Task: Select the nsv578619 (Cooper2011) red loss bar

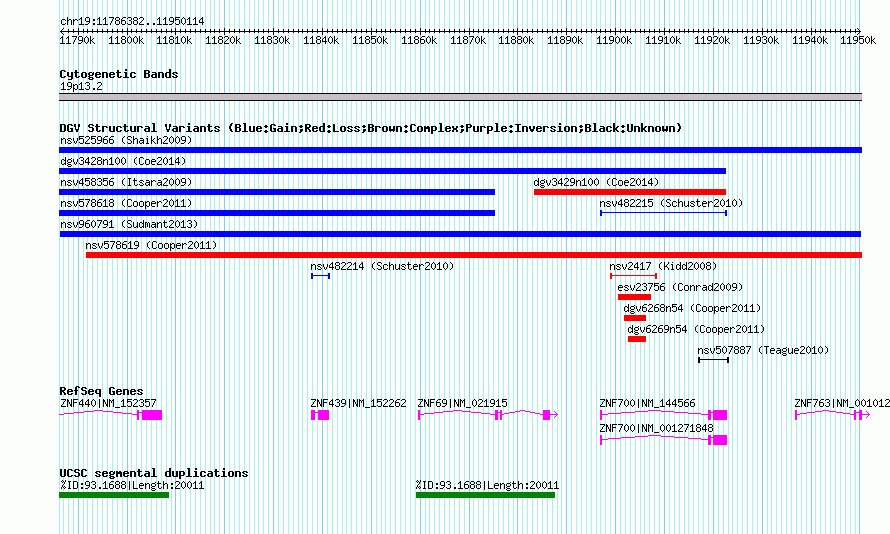Action: [474, 255]
